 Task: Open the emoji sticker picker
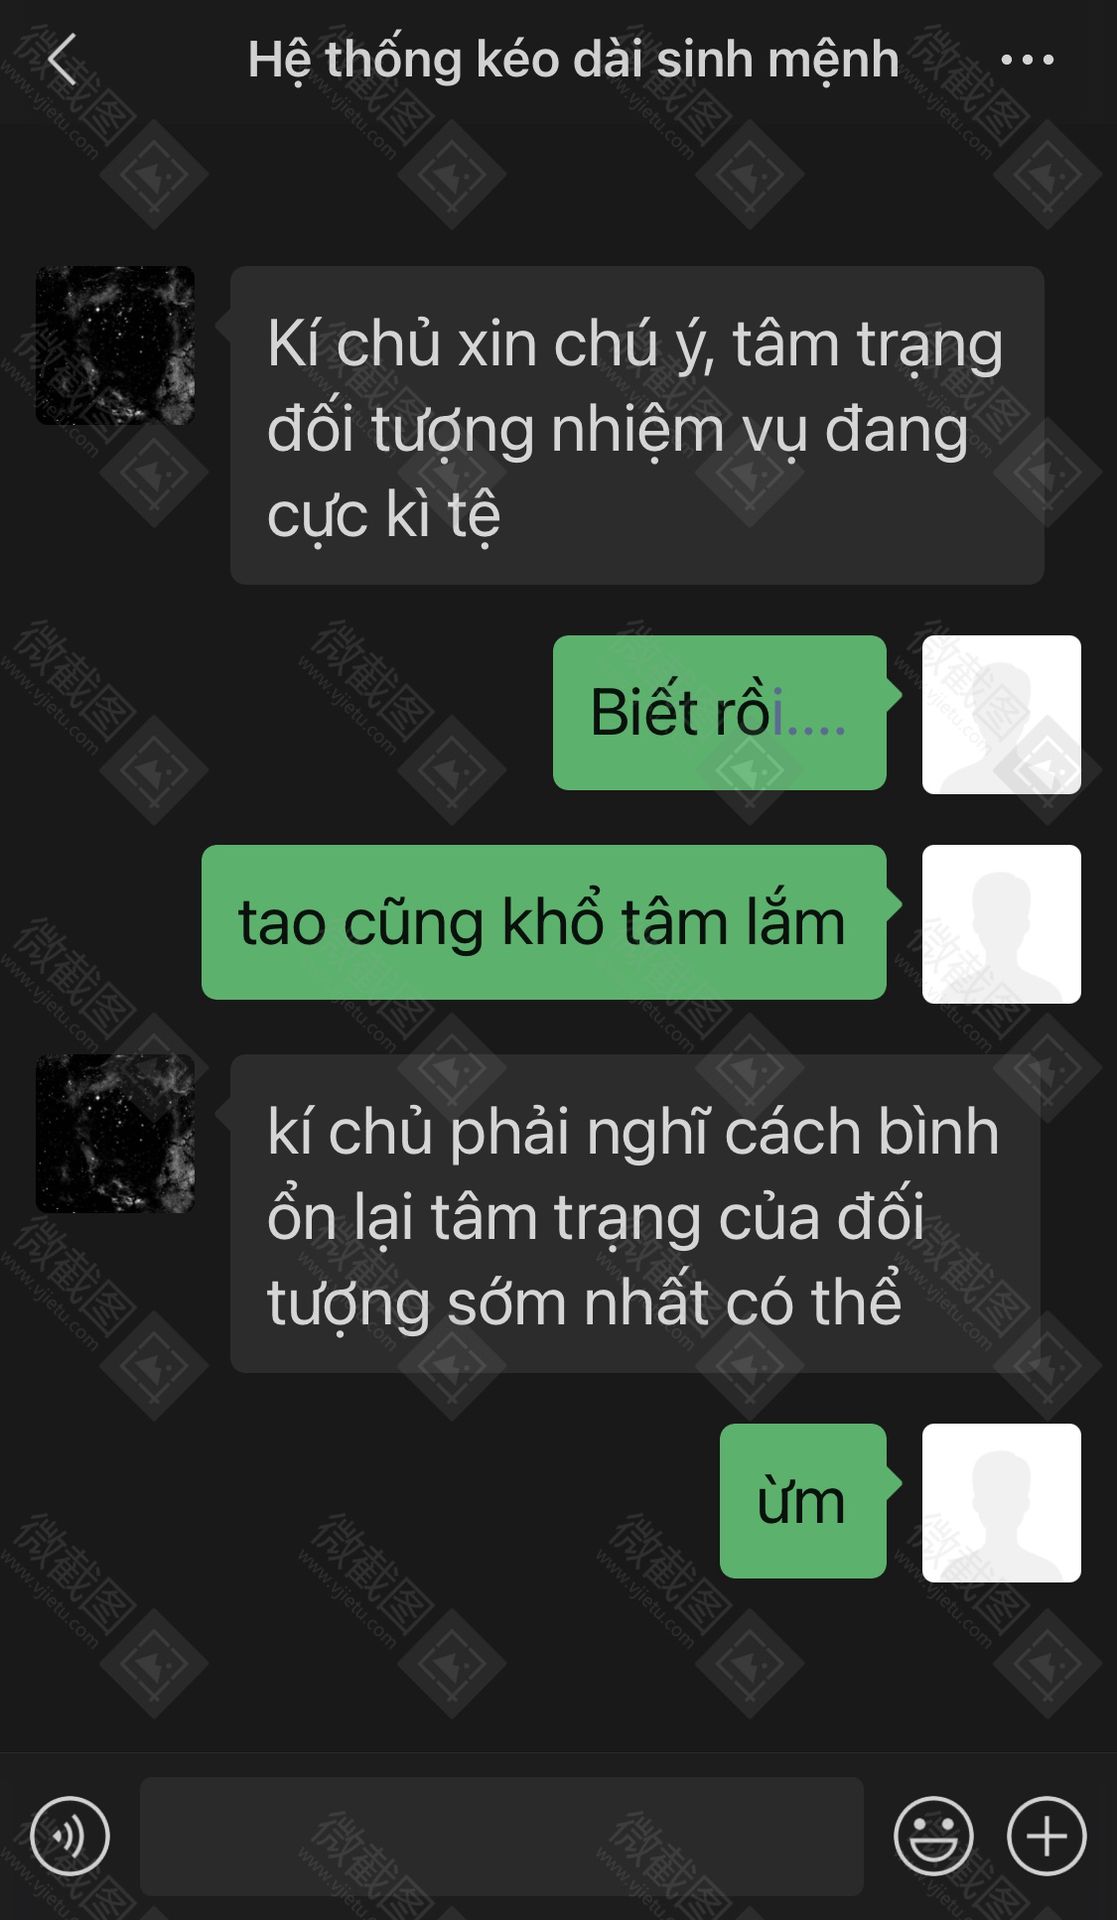(933, 1835)
